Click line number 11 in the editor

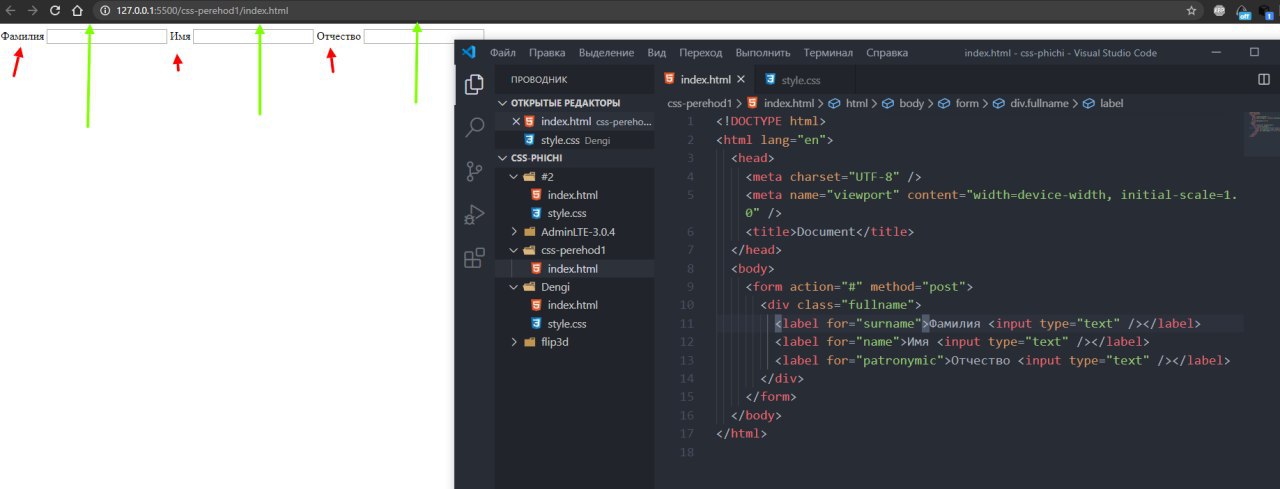686,324
